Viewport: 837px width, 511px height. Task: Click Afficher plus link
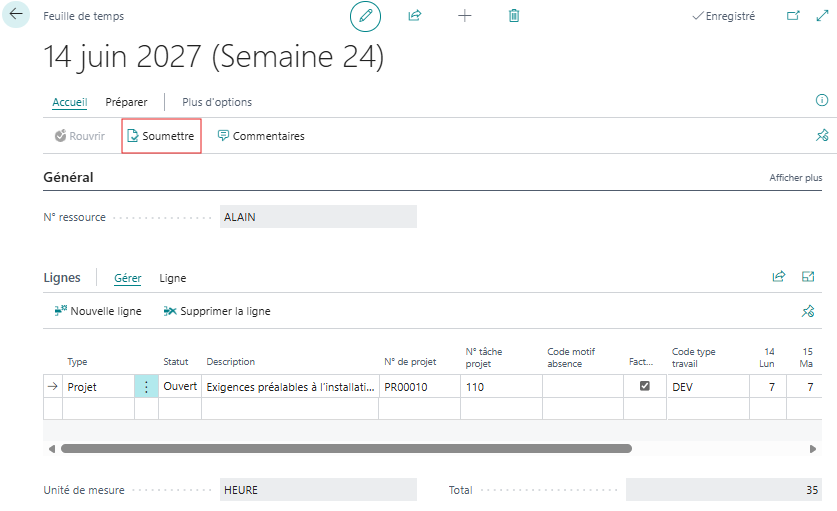(795, 178)
